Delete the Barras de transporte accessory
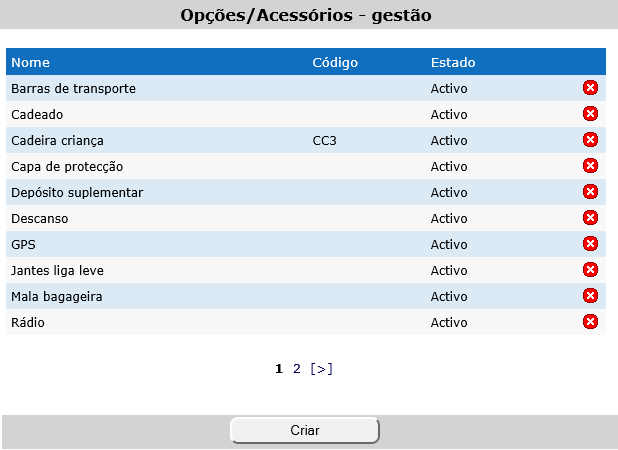Image resolution: width=618 pixels, height=450 pixels. 590,88
